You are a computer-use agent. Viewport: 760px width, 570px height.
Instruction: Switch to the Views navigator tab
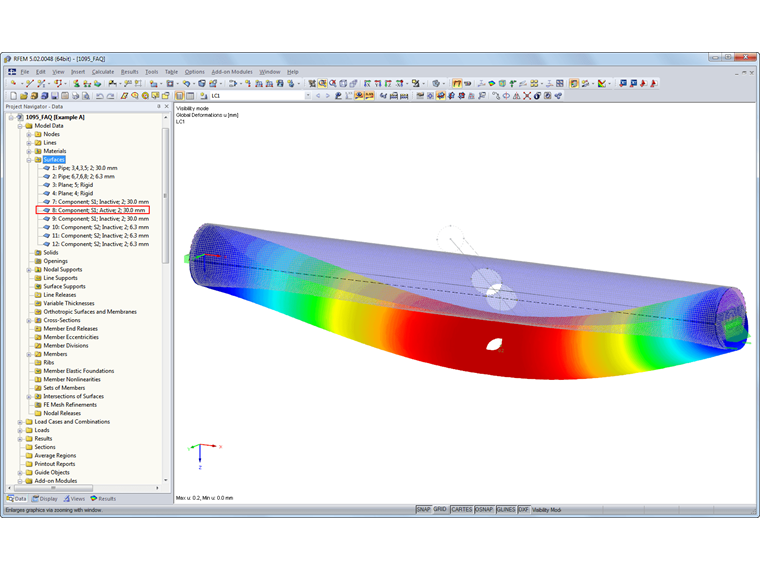click(x=74, y=499)
